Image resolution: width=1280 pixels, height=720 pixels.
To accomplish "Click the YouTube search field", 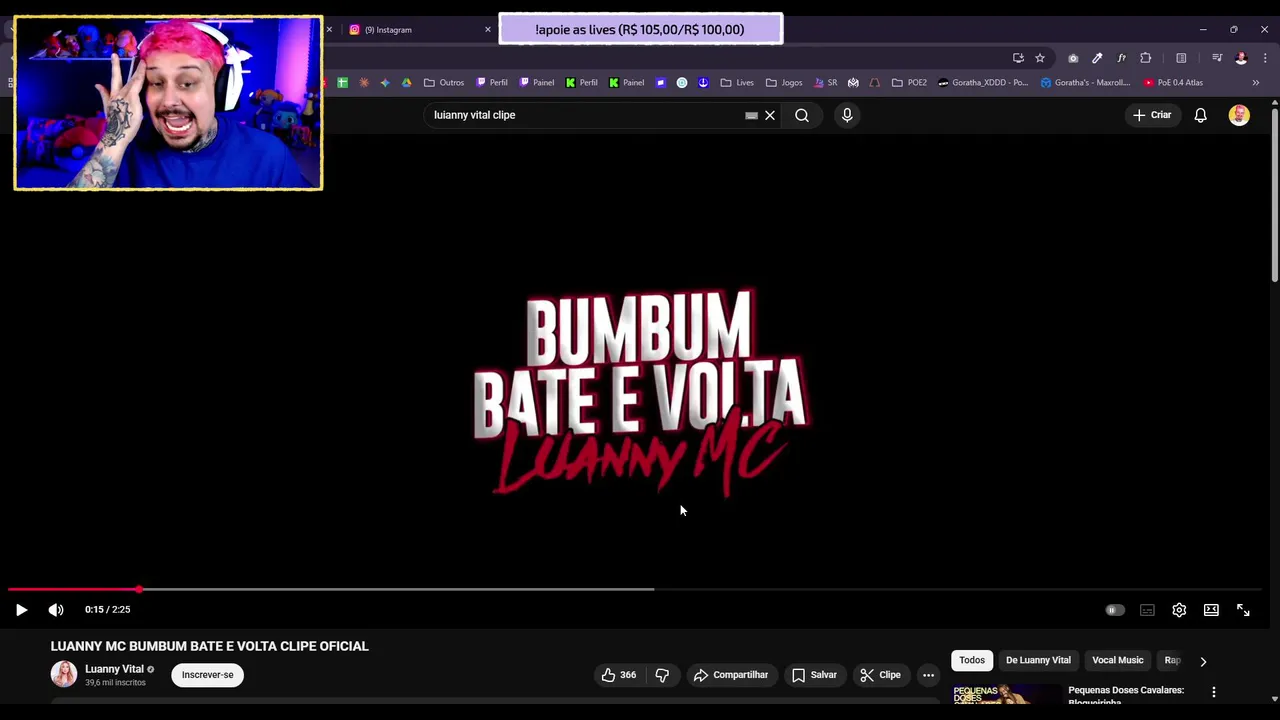I will pyautogui.click(x=585, y=115).
